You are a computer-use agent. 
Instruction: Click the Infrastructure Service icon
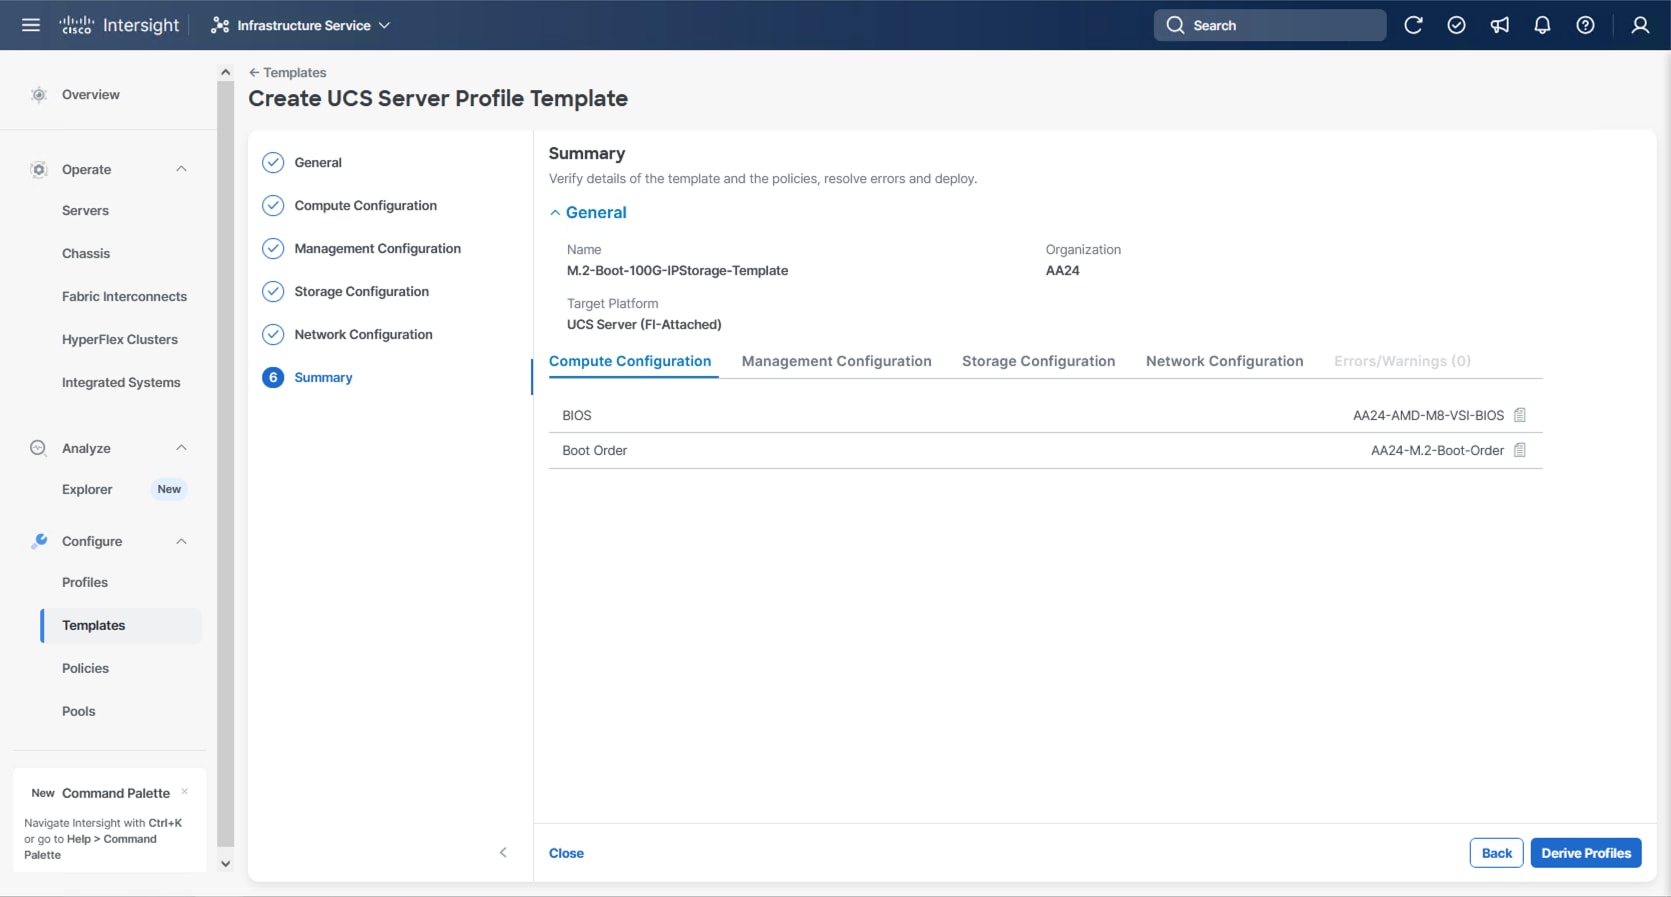click(x=220, y=25)
